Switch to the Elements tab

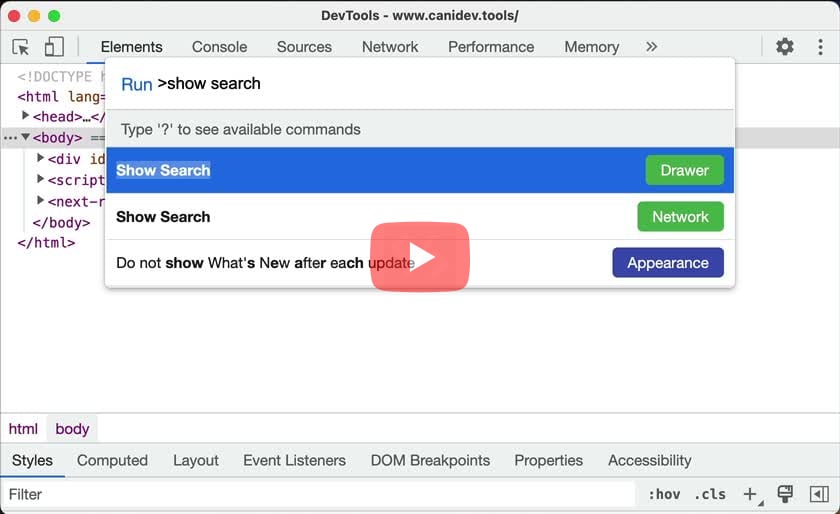coord(131,47)
